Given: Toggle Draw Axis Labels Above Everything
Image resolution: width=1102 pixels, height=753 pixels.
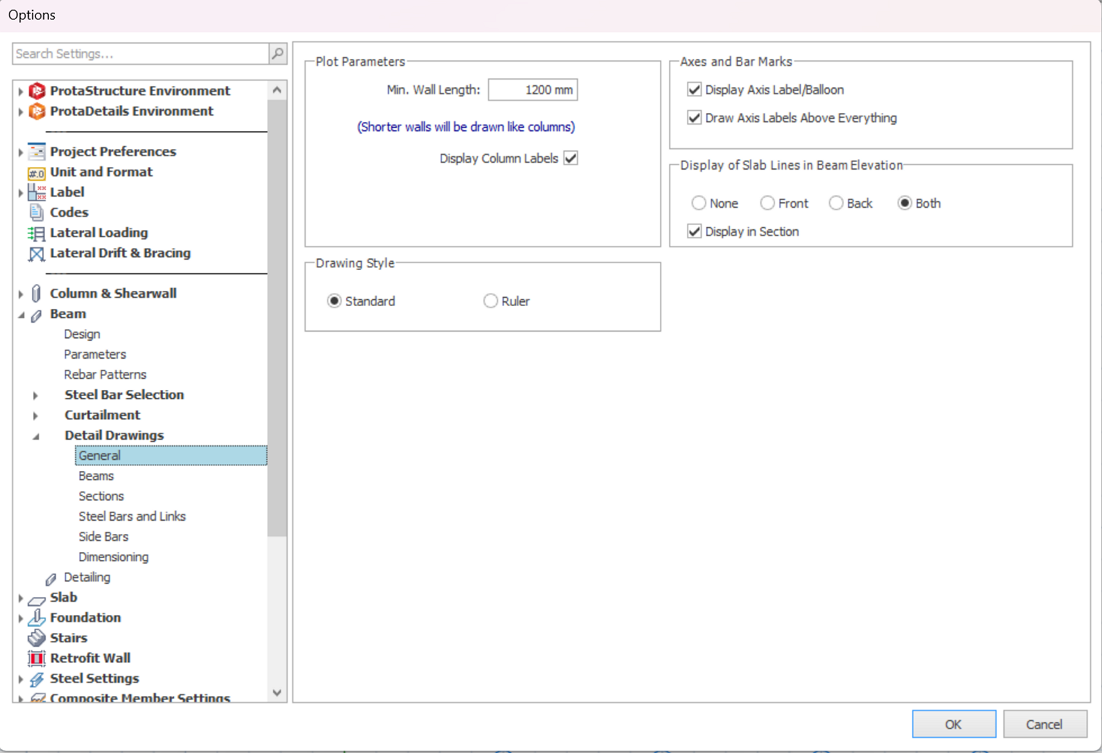Looking at the screenshot, I should coord(694,118).
